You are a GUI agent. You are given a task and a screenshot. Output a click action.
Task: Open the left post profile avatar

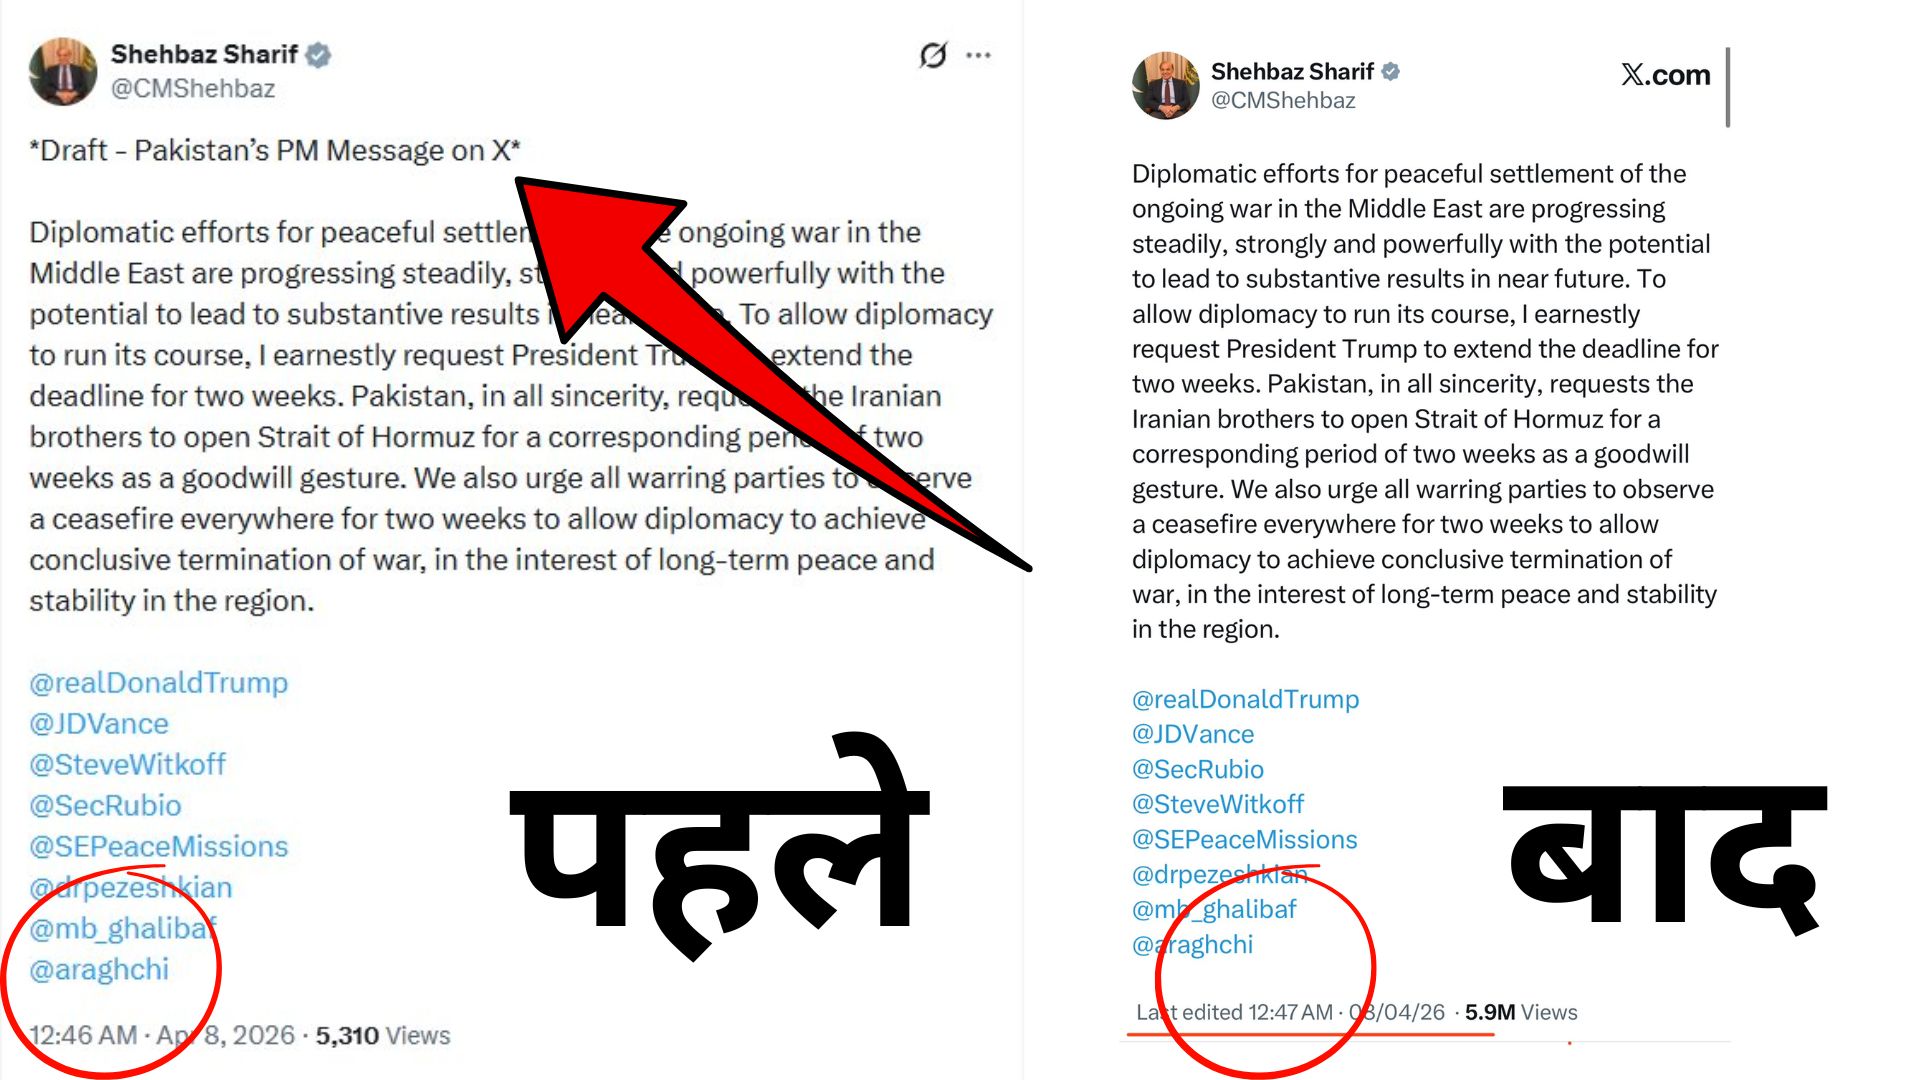(63, 71)
